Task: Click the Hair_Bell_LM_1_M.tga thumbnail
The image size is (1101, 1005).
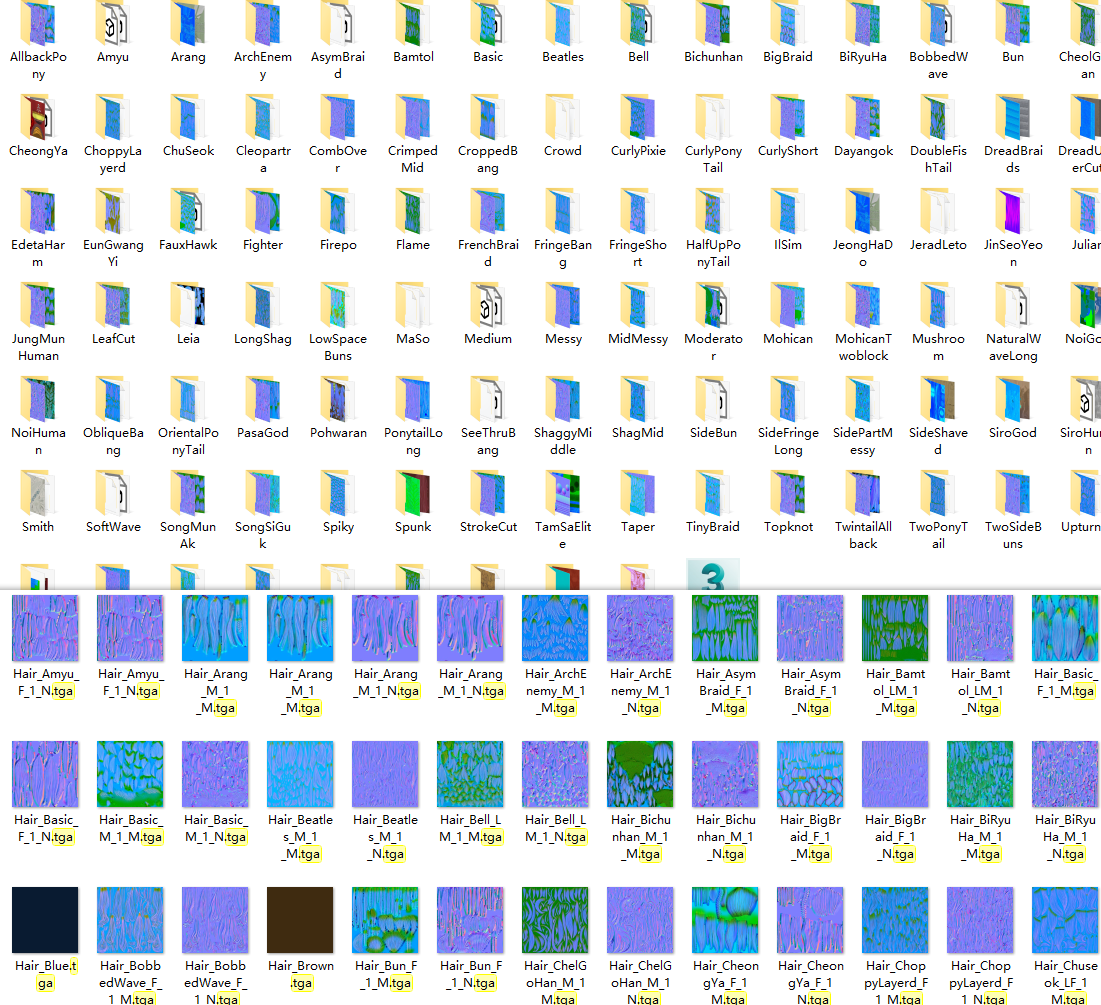Action: coord(470,774)
